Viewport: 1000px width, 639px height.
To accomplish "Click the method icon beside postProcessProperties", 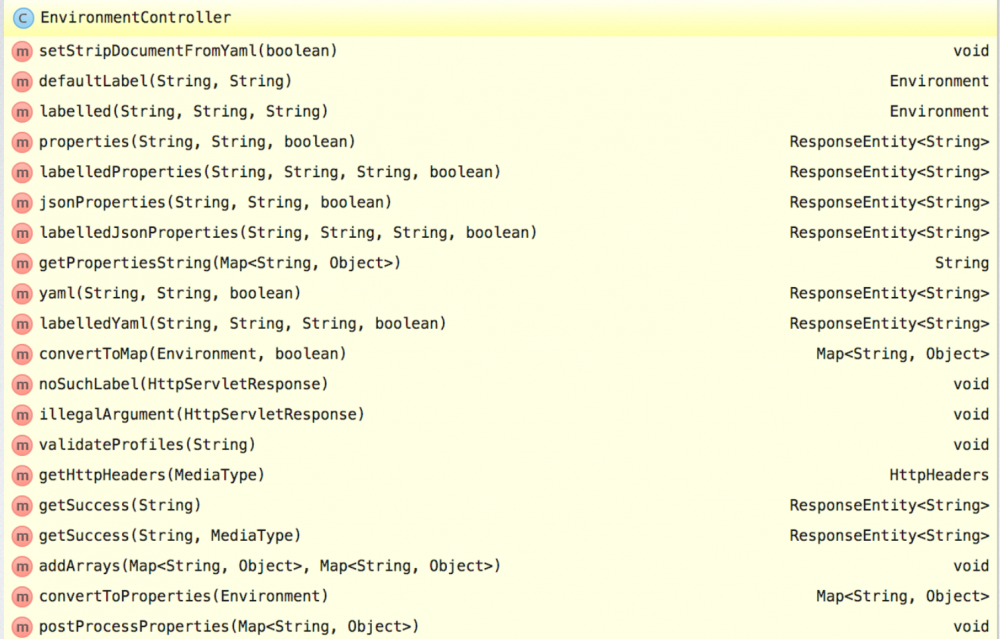I will coord(21,626).
